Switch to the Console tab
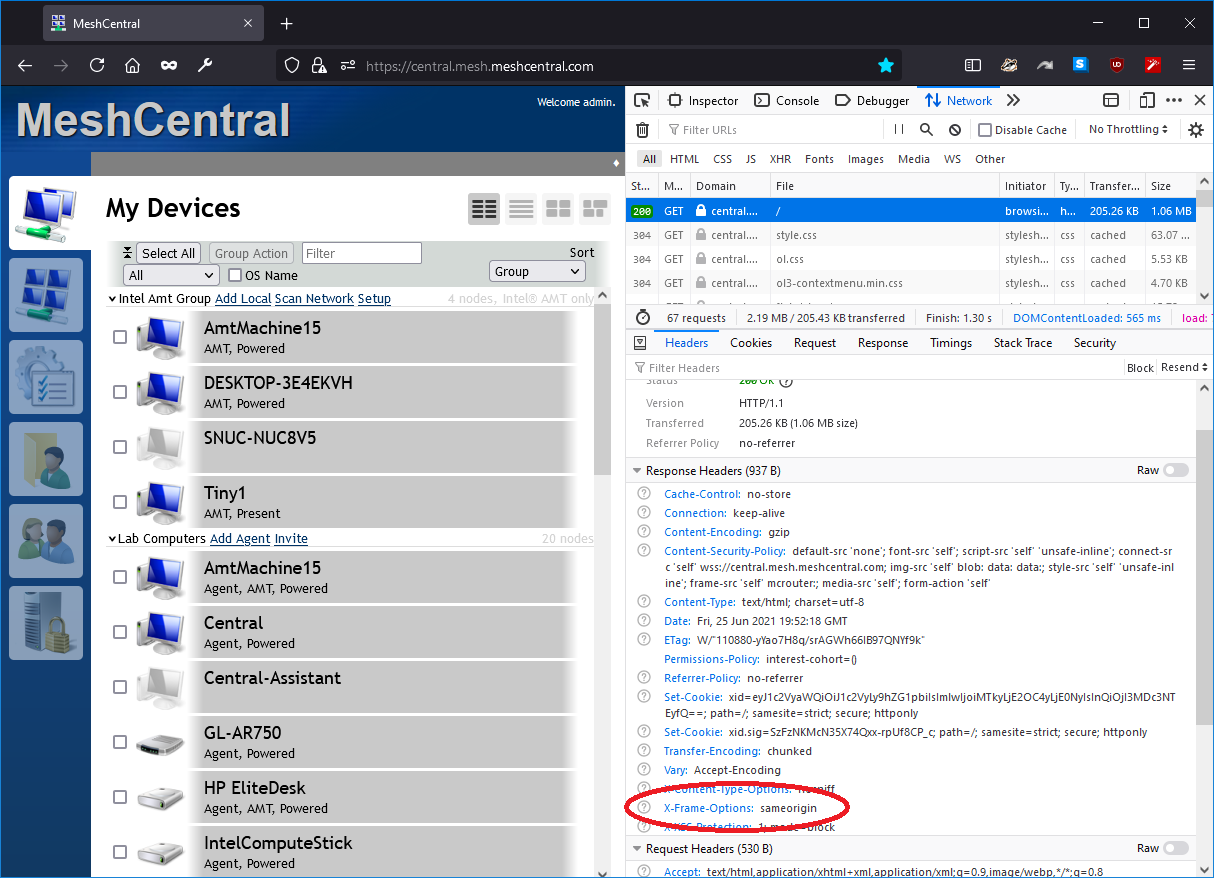The width and height of the screenshot is (1214, 878). (x=787, y=100)
